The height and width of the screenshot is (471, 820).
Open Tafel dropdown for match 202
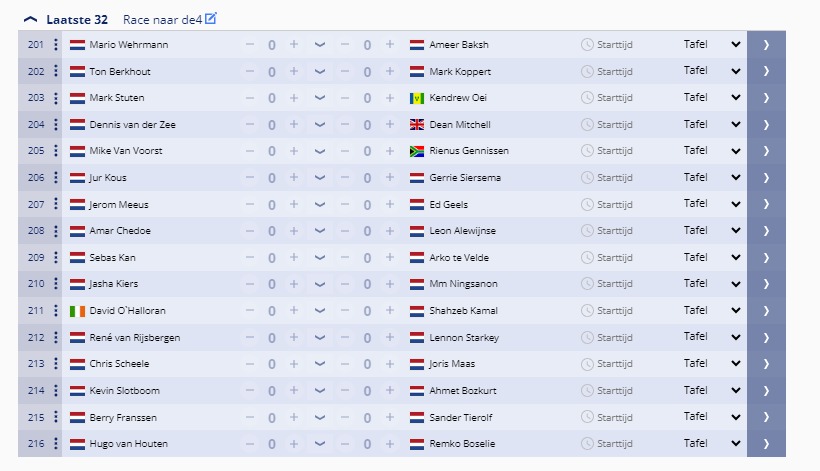[x=736, y=71]
